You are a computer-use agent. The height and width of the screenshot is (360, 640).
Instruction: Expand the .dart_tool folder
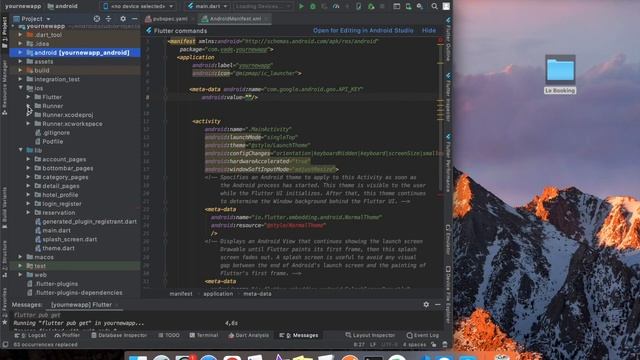point(20,35)
